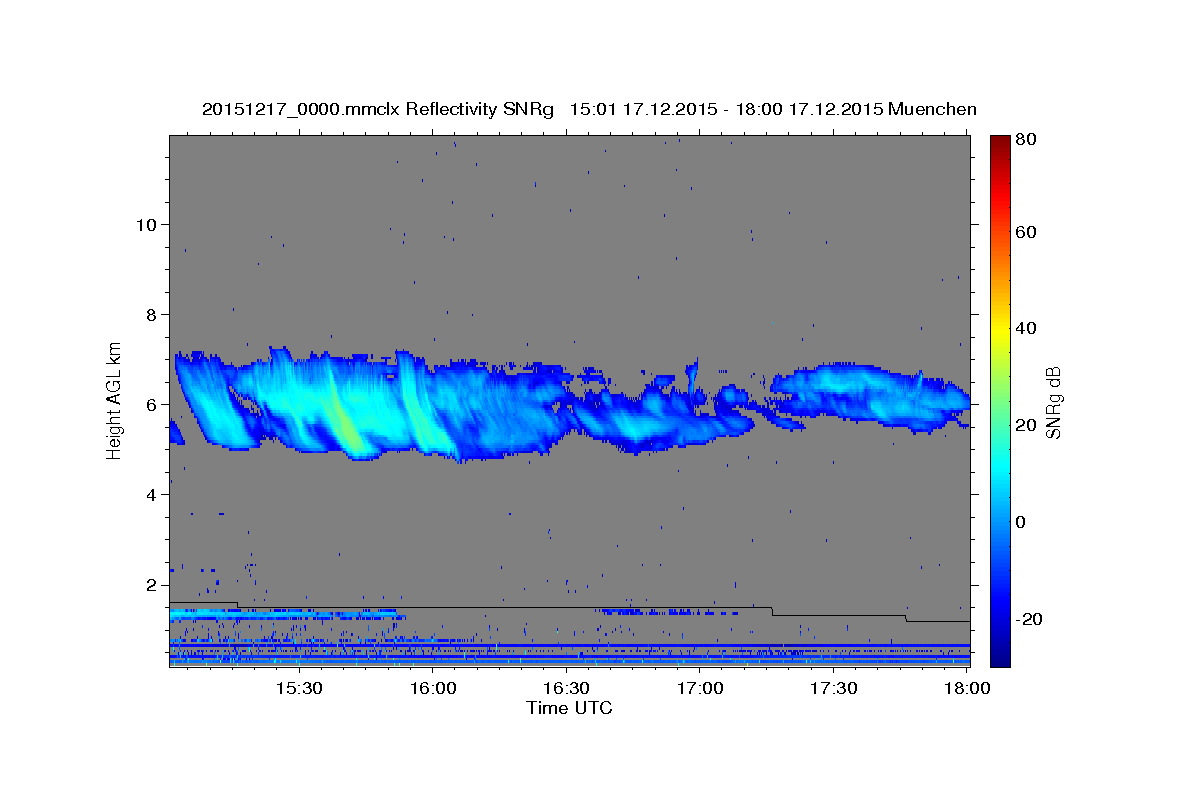Click the plot title text
This screenshot has height=800, width=1200.
point(589,109)
